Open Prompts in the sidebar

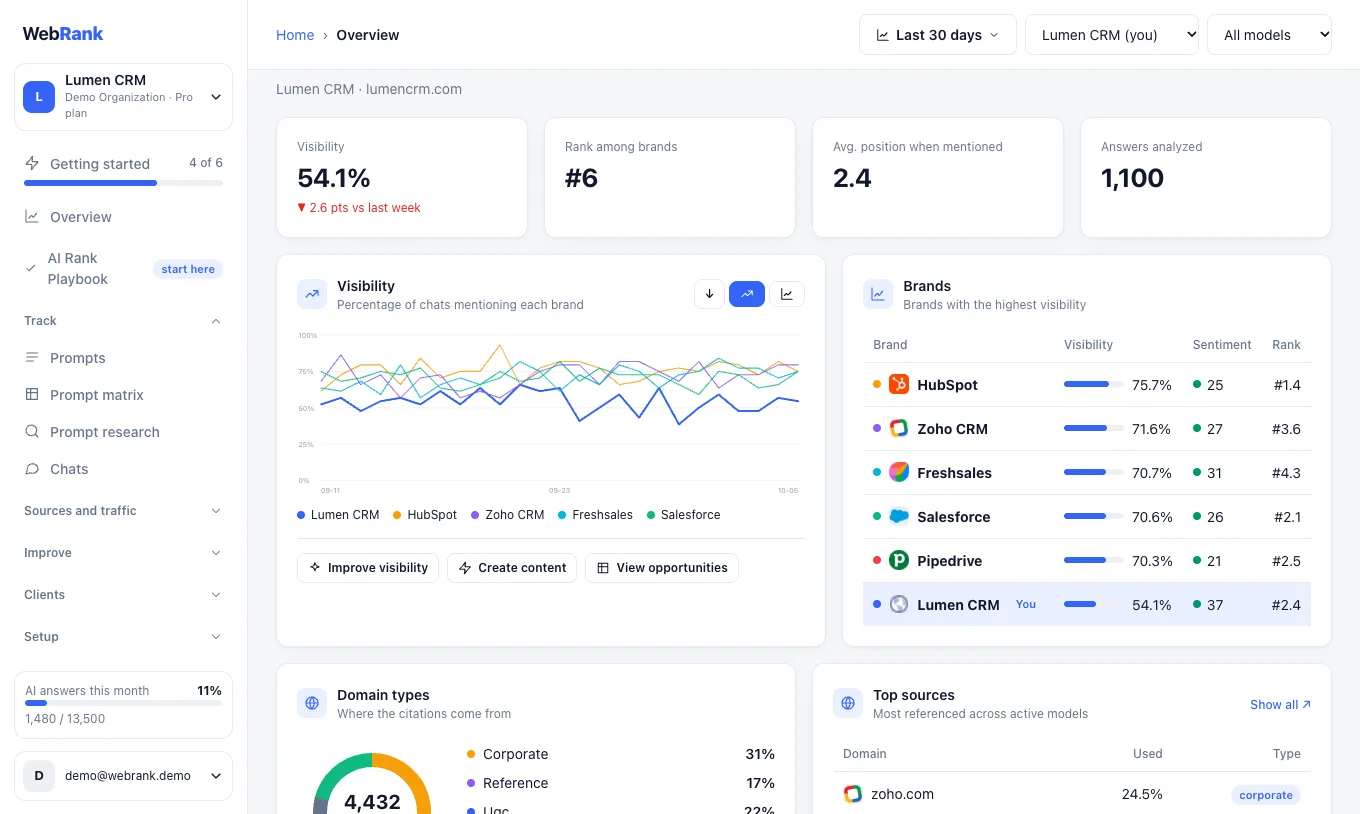click(x=123, y=358)
